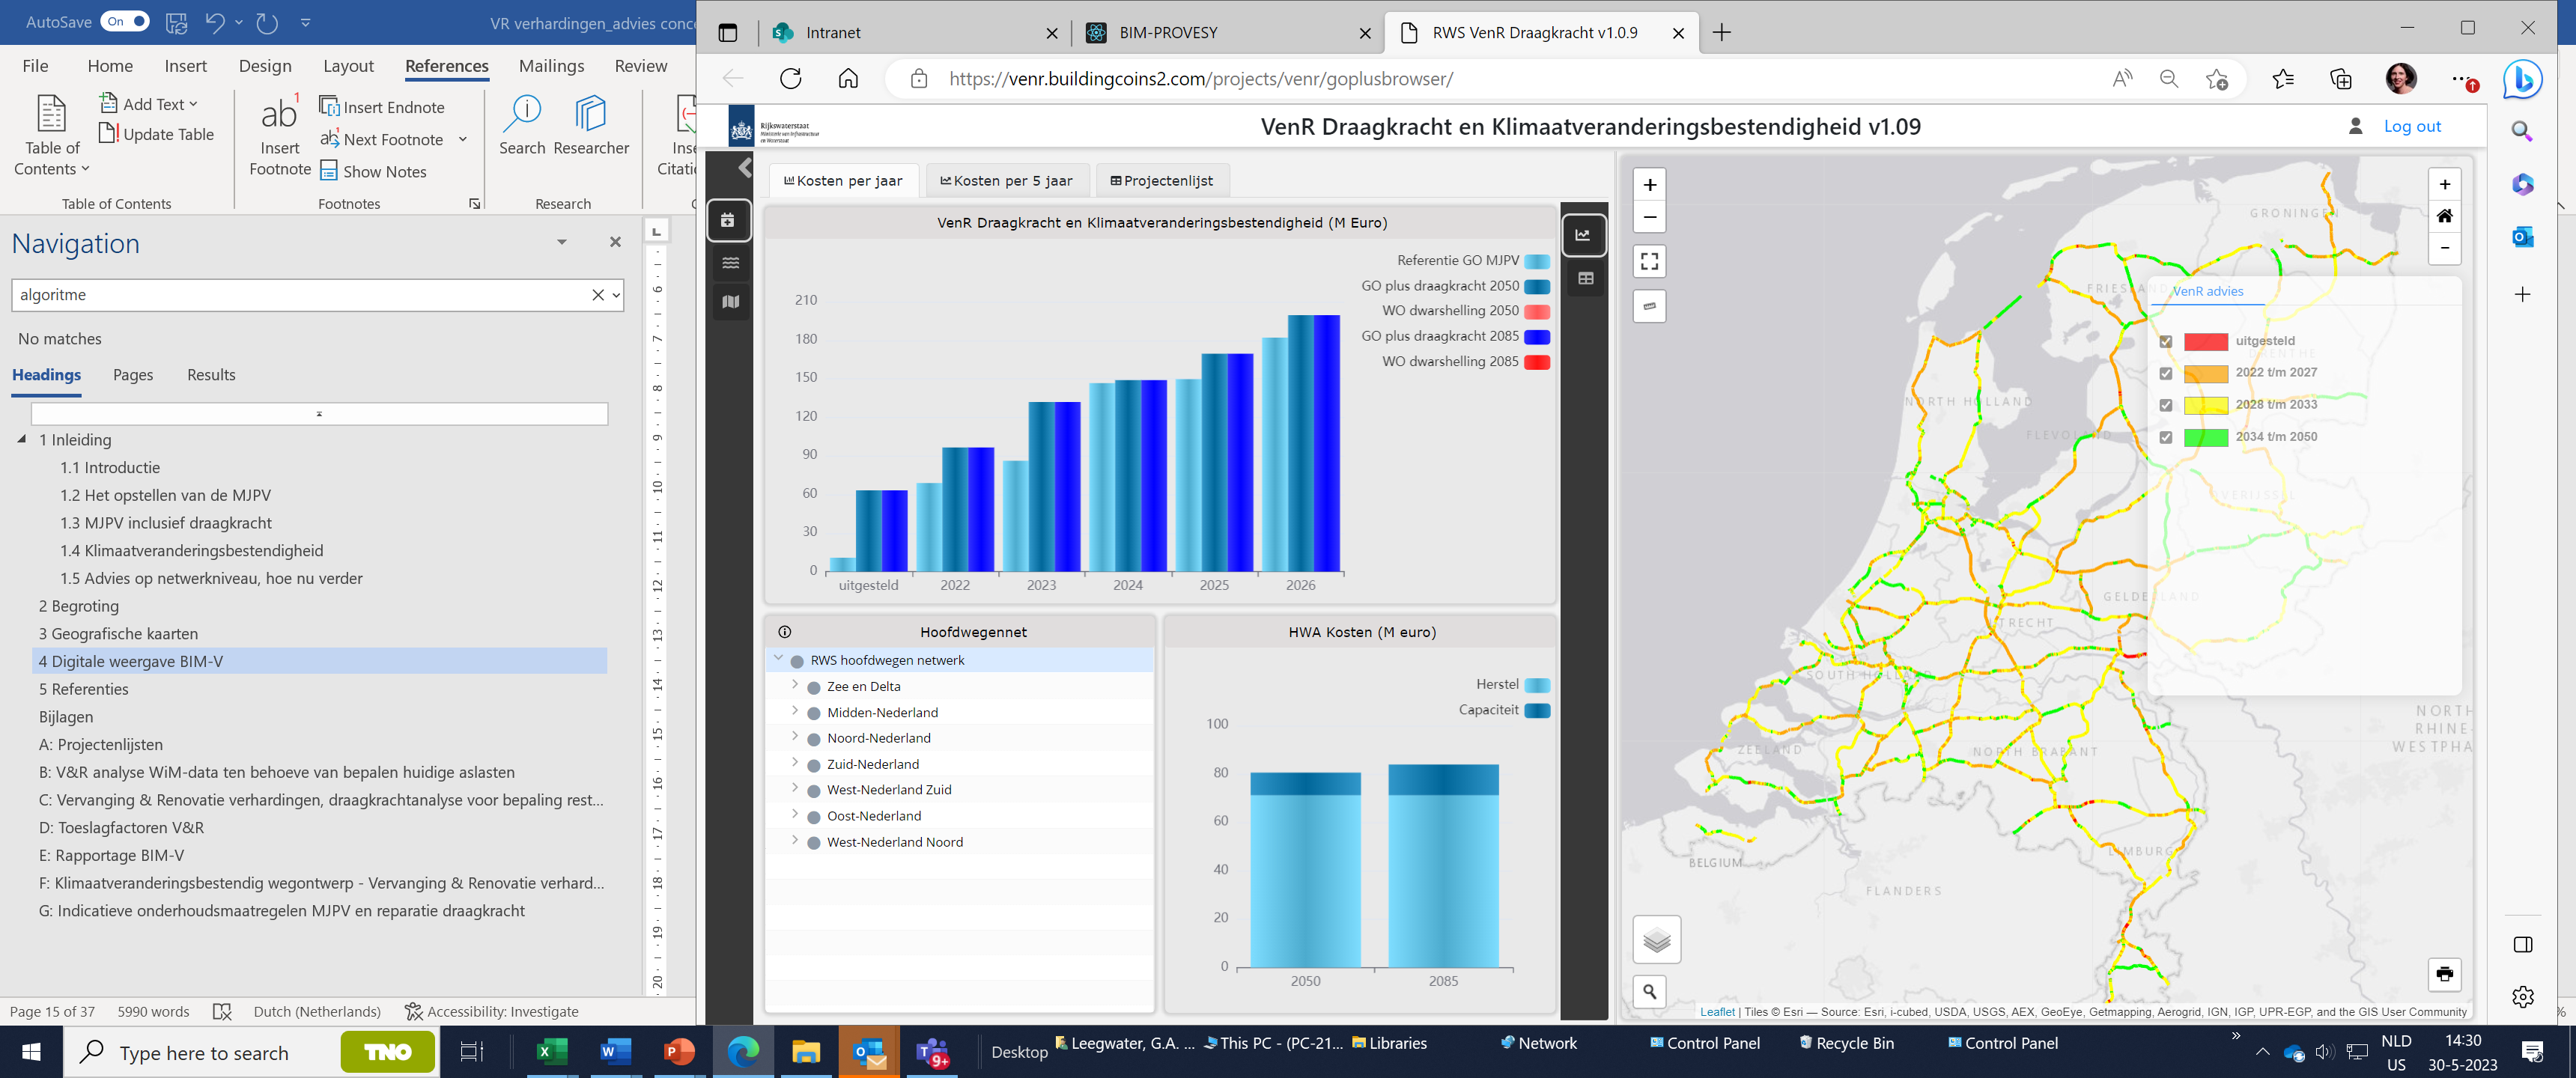The height and width of the screenshot is (1078, 2576).
Task: Click Update Table button in Word
Action: pos(157,134)
